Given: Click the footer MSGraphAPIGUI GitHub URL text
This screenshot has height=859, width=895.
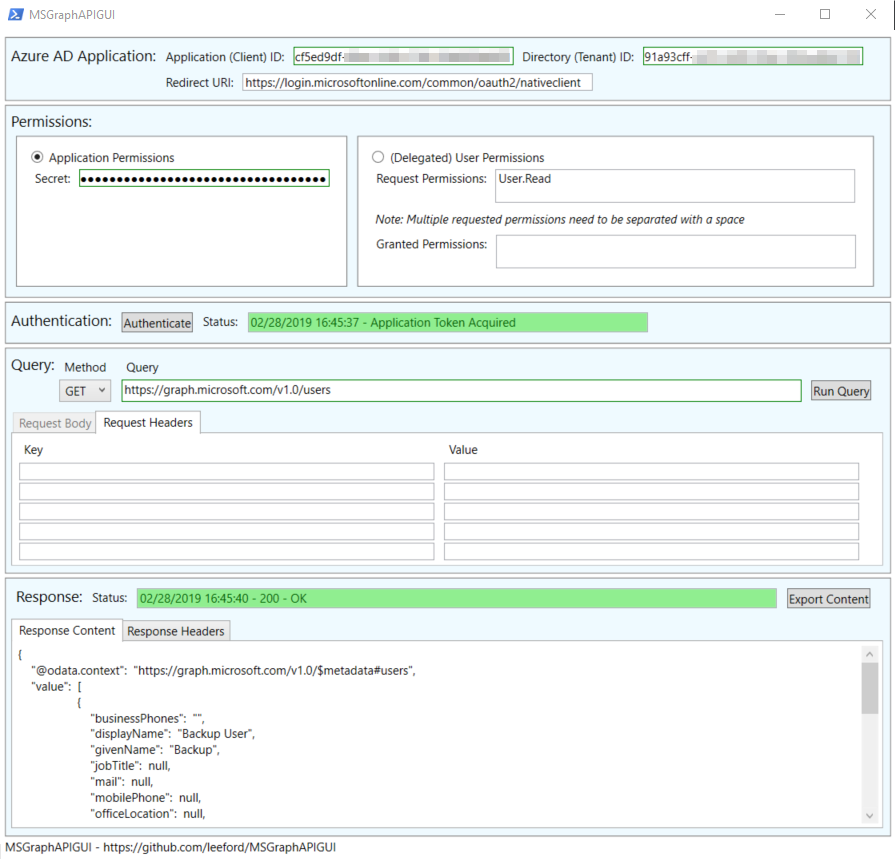Looking at the screenshot, I should [x=171, y=847].
